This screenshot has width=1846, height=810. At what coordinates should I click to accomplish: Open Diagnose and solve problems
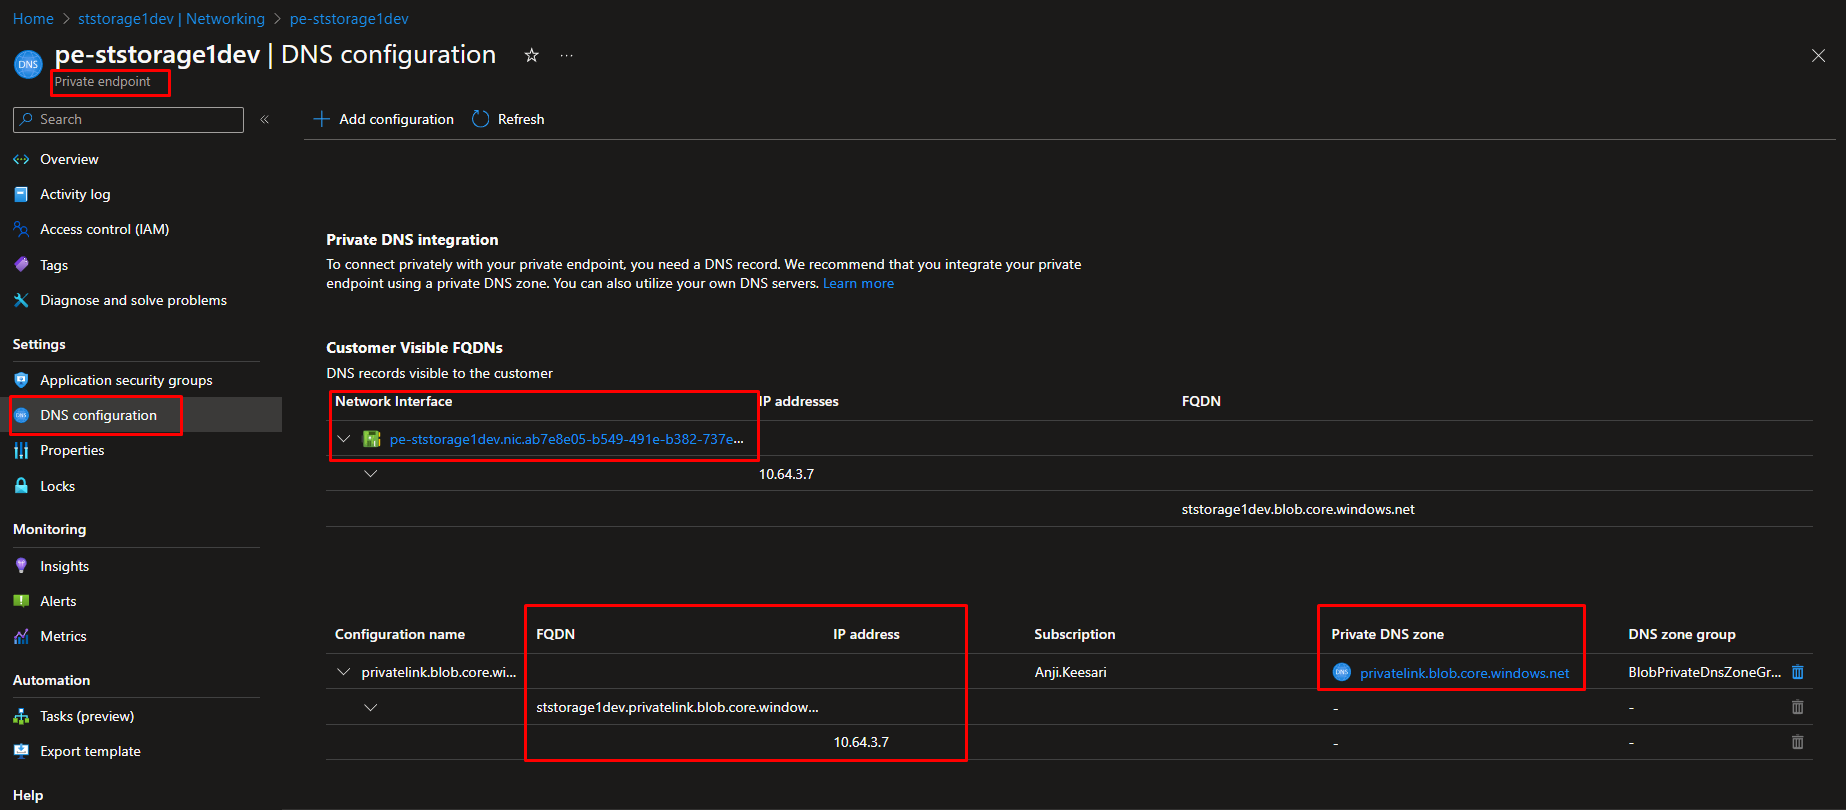133,300
